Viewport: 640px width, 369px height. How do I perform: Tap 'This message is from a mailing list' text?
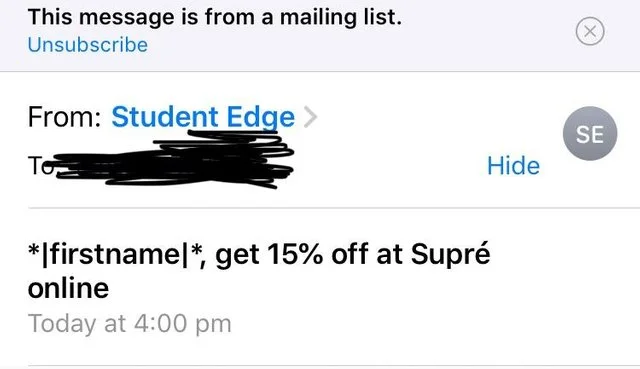click(x=215, y=18)
